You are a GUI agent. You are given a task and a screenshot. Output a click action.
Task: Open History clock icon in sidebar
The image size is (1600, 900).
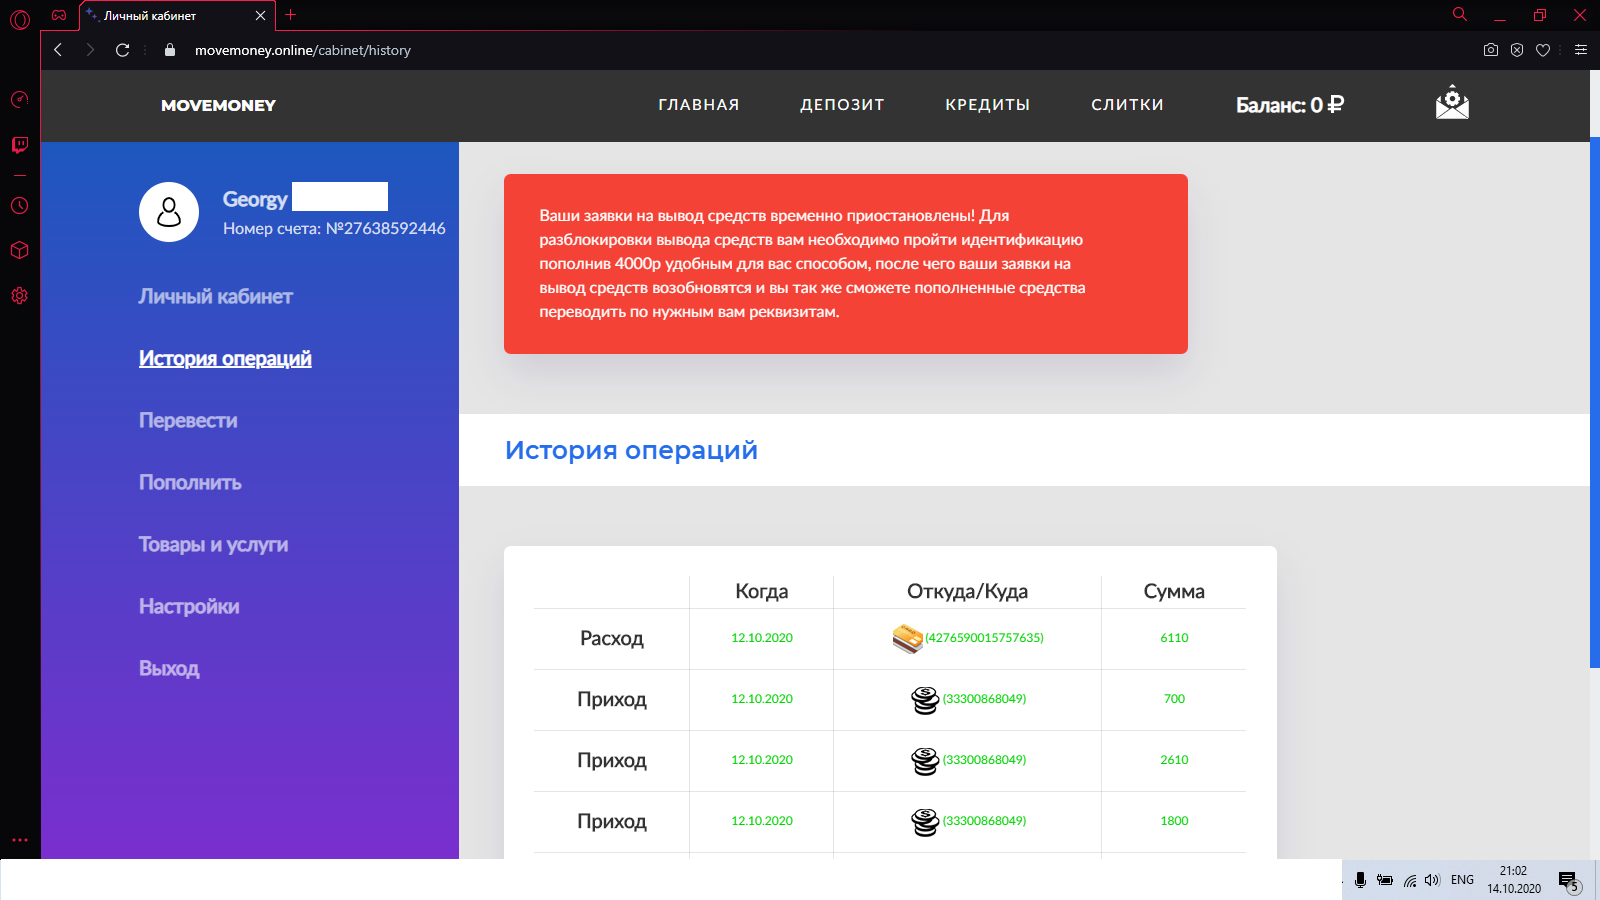click(20, 206)
